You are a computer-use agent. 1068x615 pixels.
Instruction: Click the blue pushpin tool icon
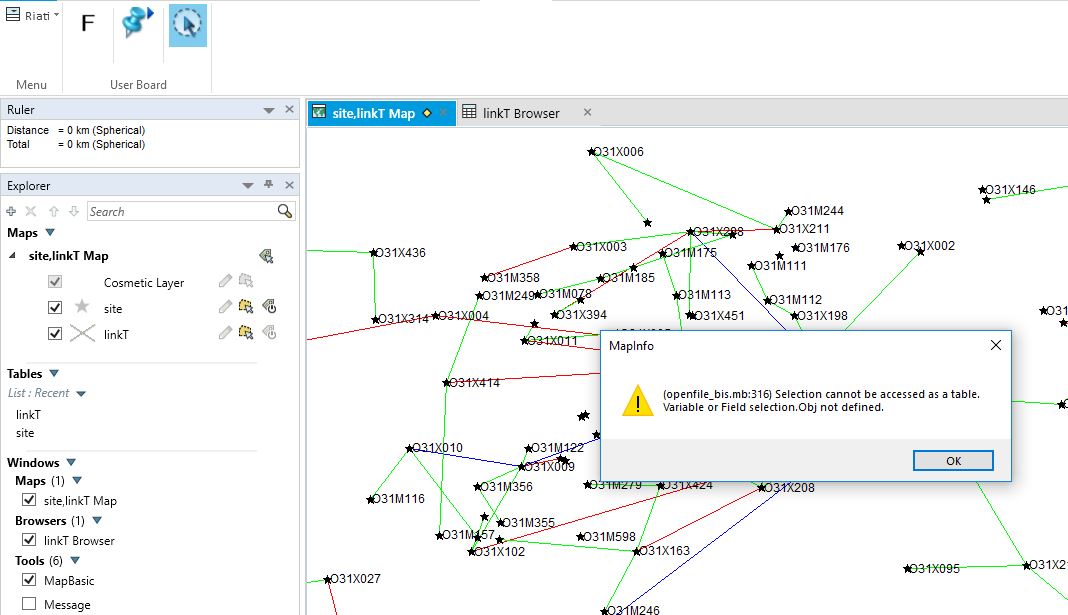[138, 22]
